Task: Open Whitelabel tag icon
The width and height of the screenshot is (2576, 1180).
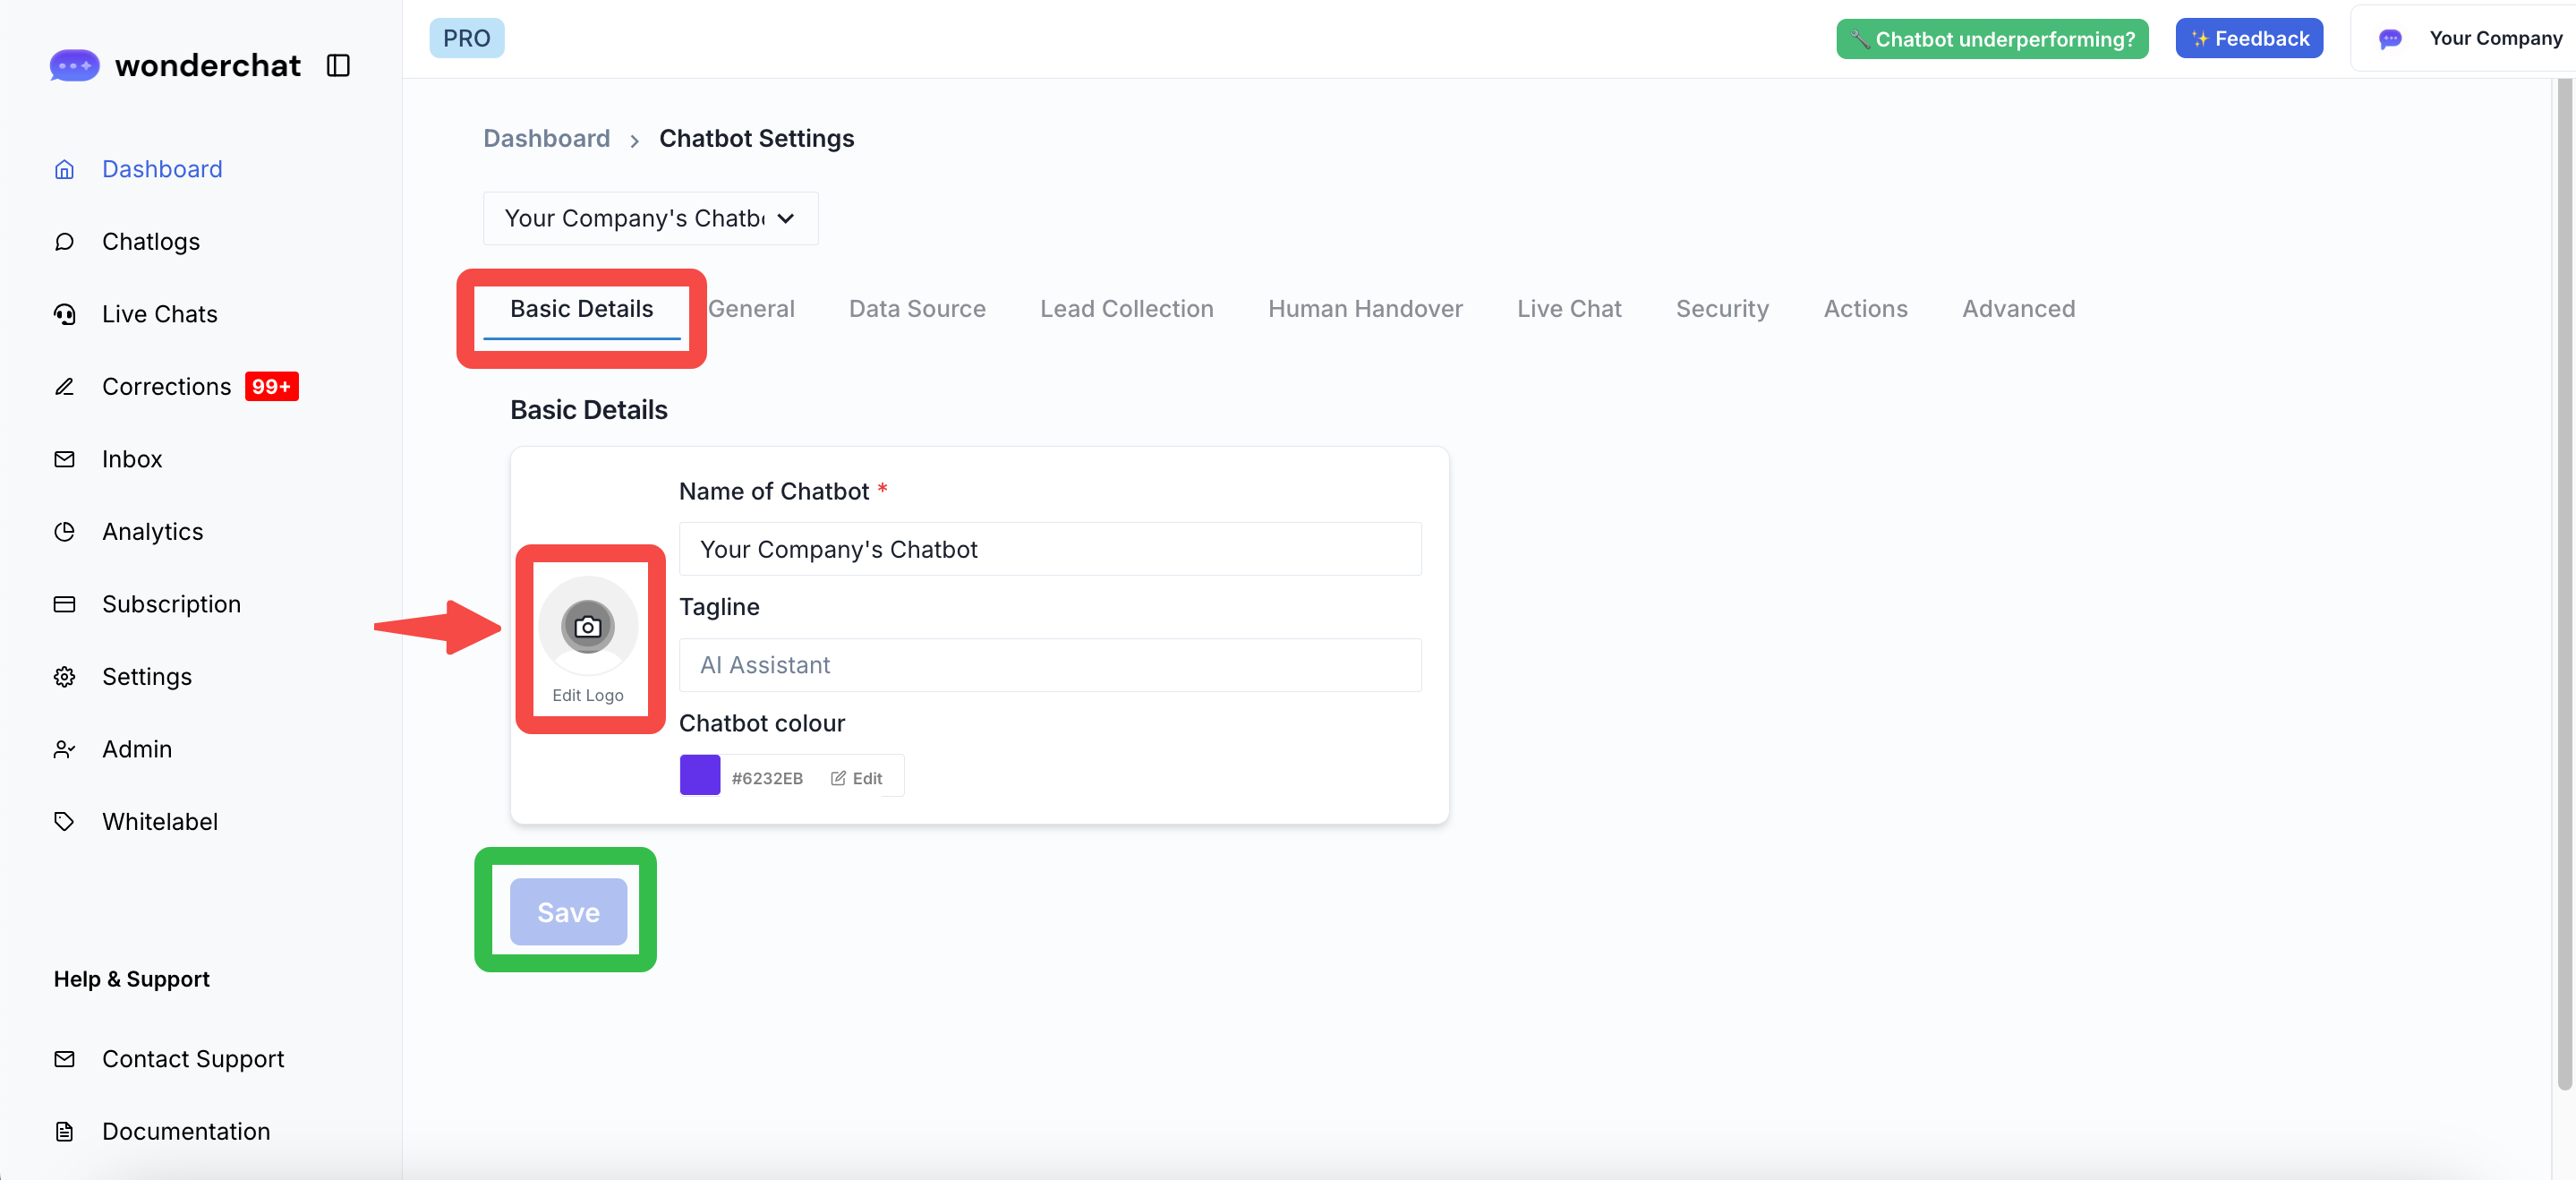Action: coord(65,822)
